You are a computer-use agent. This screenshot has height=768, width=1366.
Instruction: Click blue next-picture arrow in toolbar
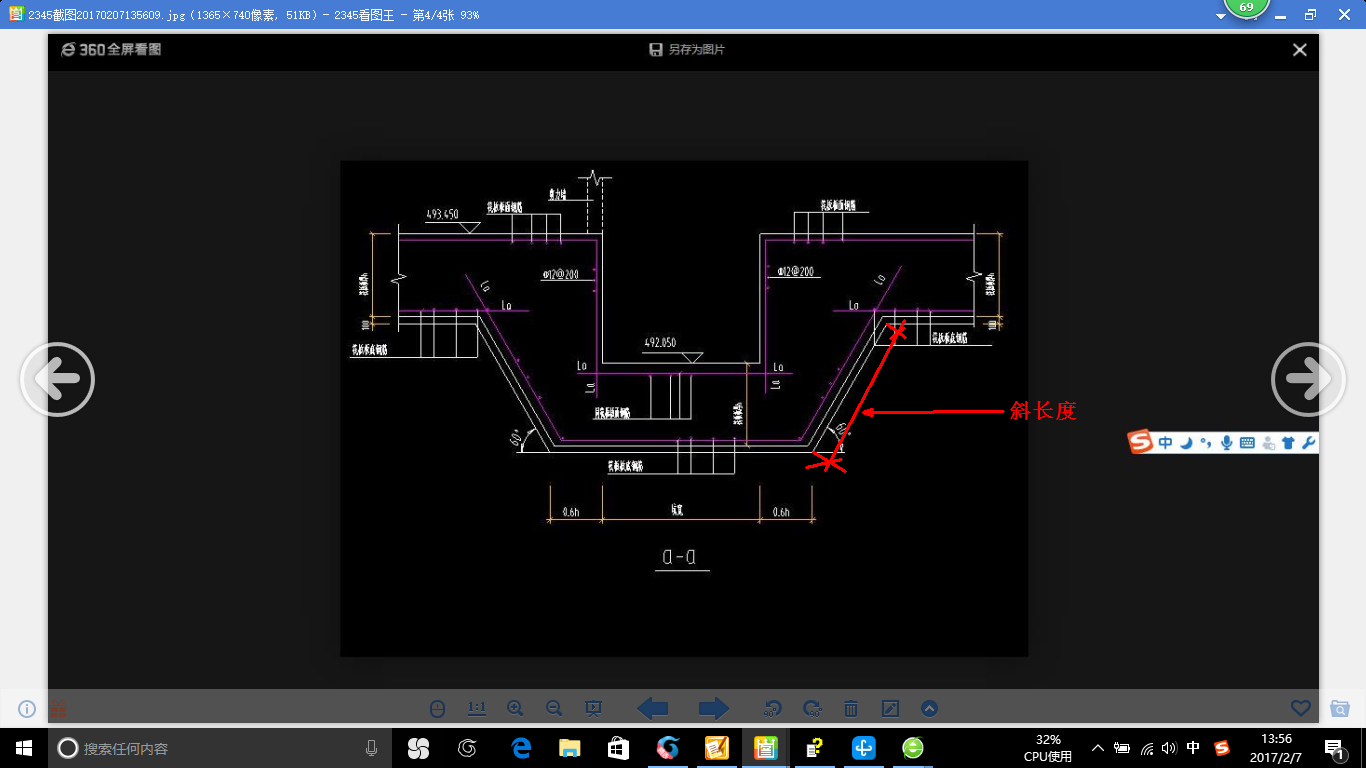pos(713,709)
